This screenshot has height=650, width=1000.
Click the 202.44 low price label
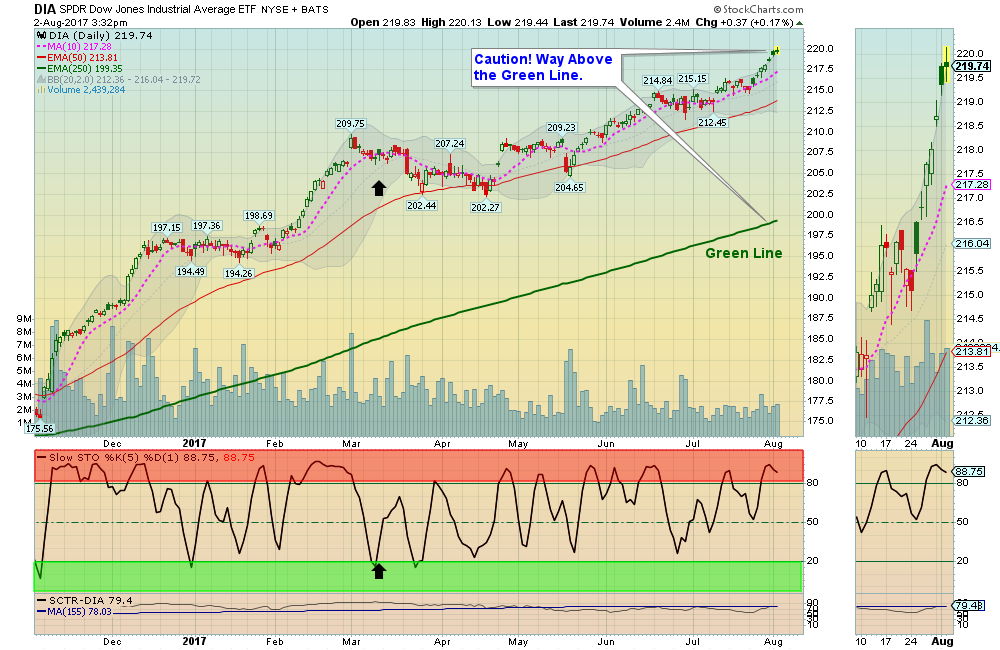pos(422,205)
